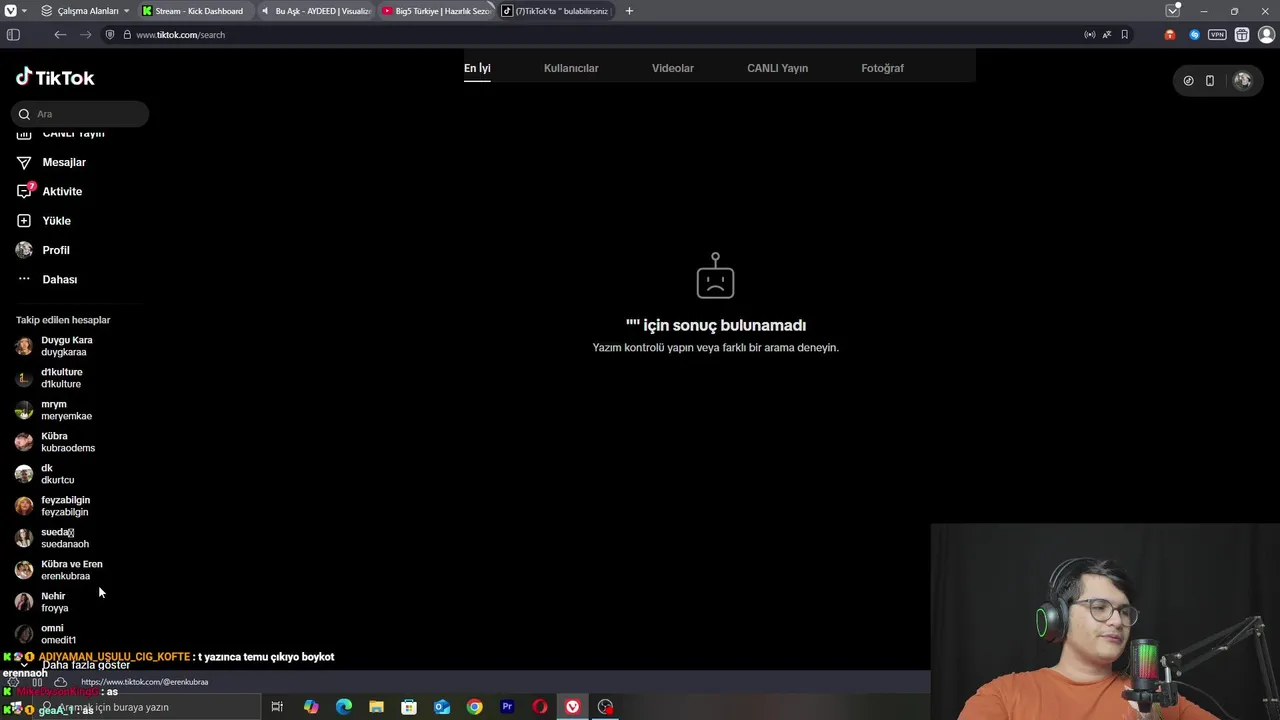Screen dimensions: 1280x720
Task: Switch to CANLI Yayın tab
Action: pos(777,68)
